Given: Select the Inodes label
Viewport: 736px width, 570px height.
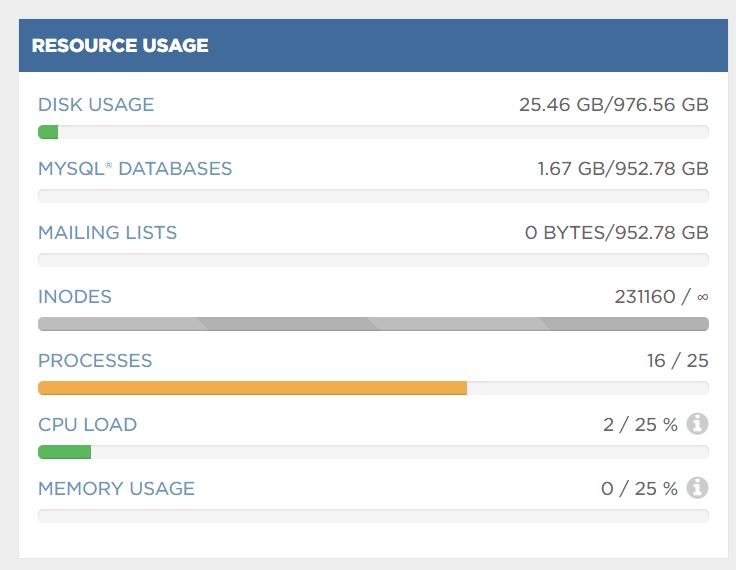Looking at the screenshot, I should click(x=75, y=297).
